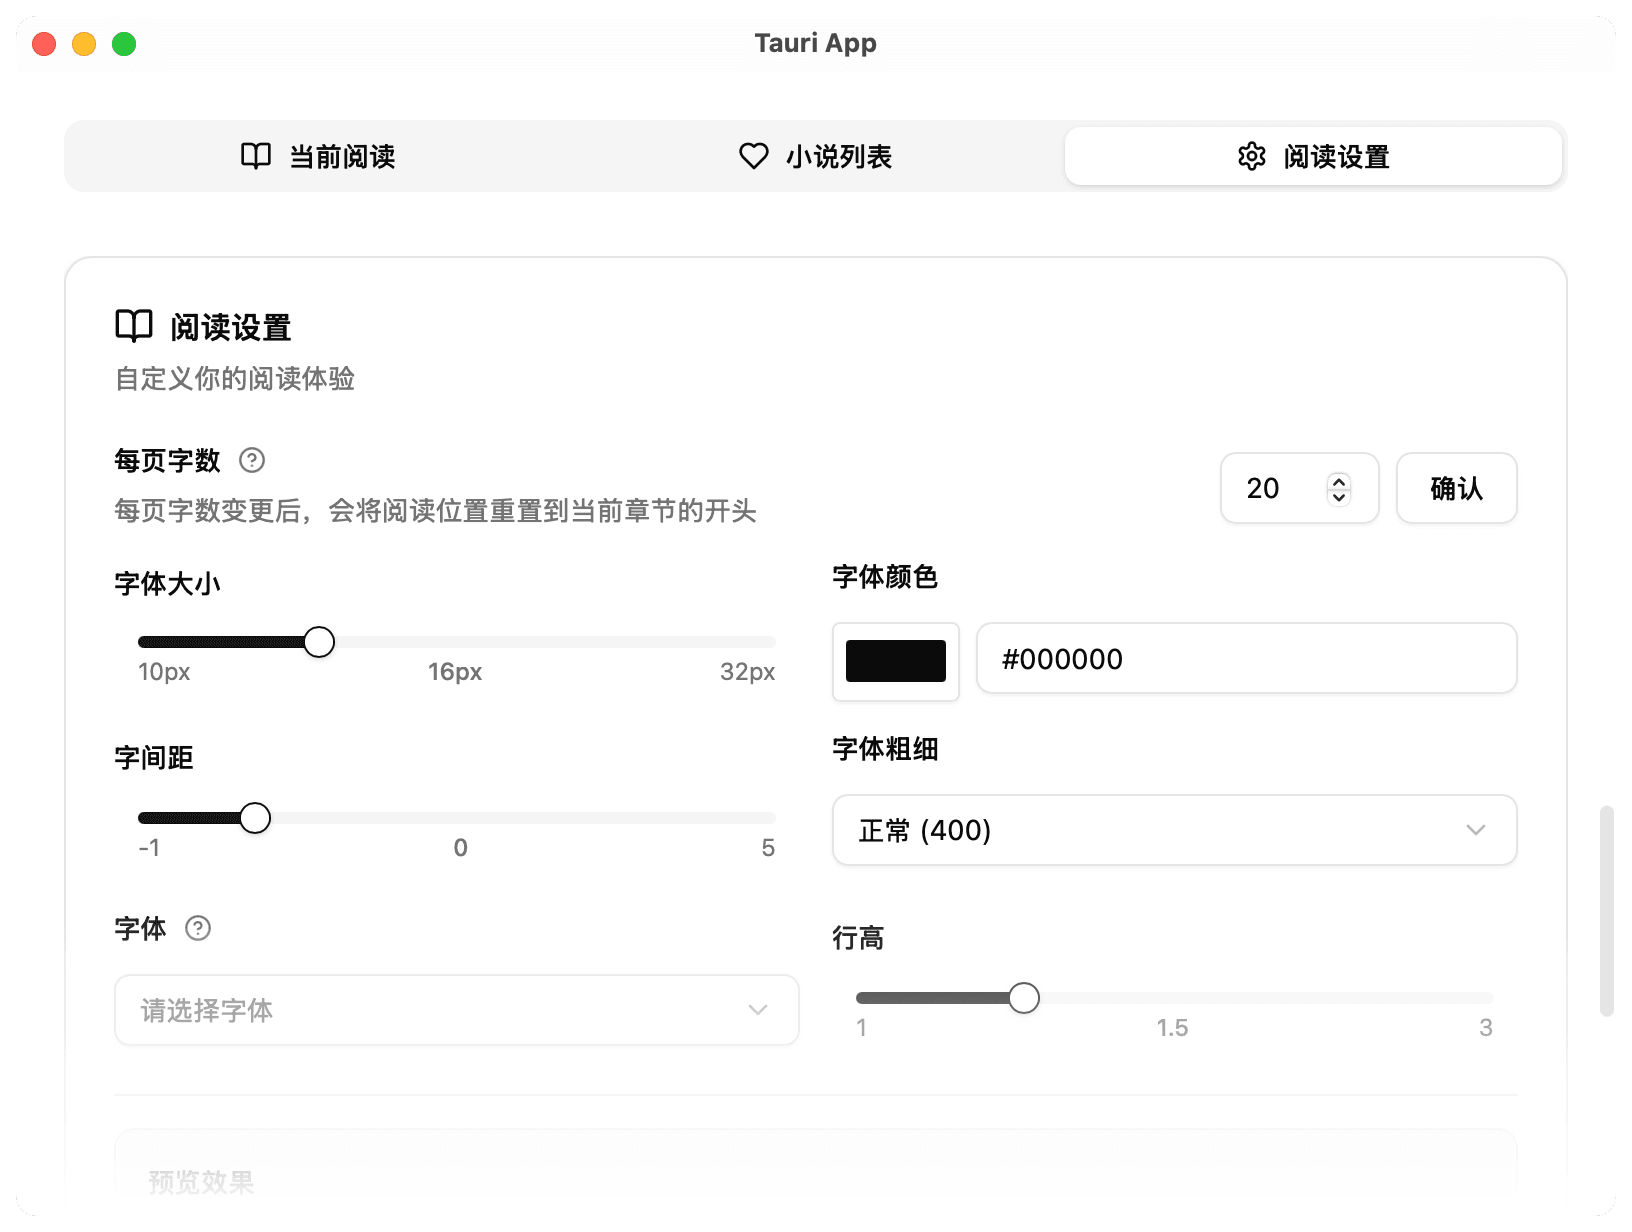Click the up arrow on the 20 stepper

(x=1339, y=481)
